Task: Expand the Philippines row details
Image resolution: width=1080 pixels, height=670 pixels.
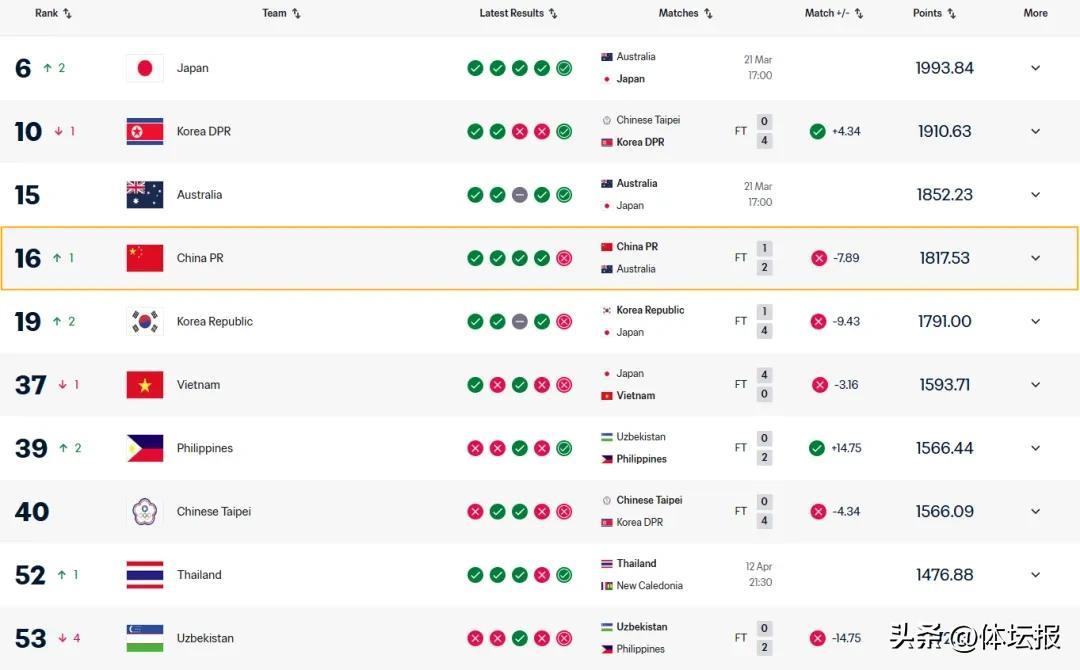Action: pos(1035,448)
